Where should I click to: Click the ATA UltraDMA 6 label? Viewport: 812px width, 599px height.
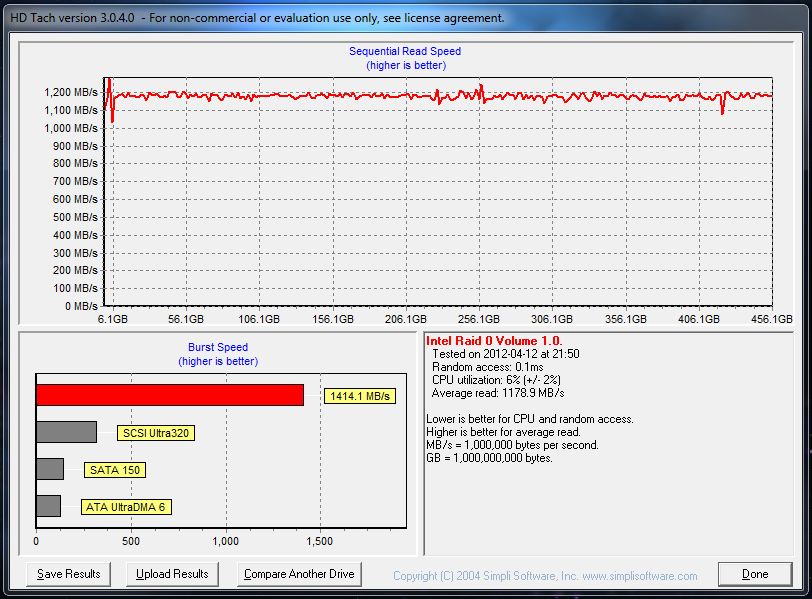point(126,507)
